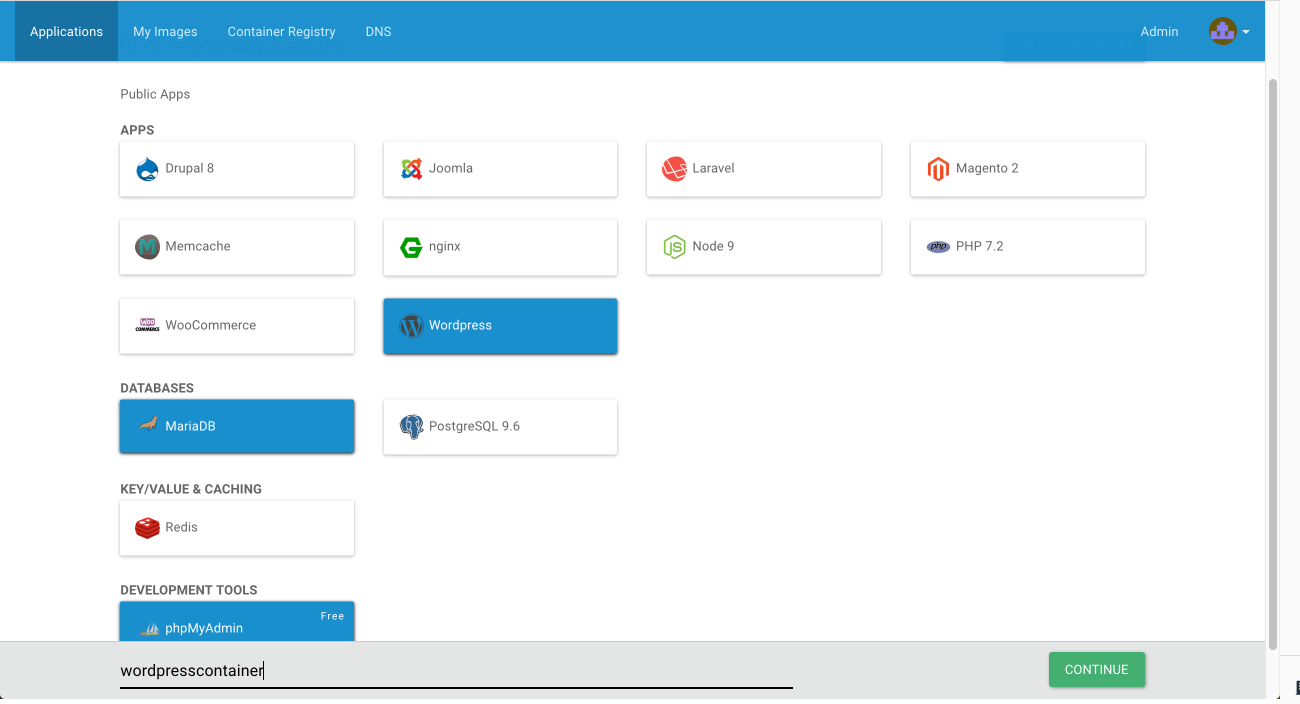The width and height of the screenshot is (1300, 704).
Task: Click the Free badge on phpMyAdmin
Action: coord(332,616)
